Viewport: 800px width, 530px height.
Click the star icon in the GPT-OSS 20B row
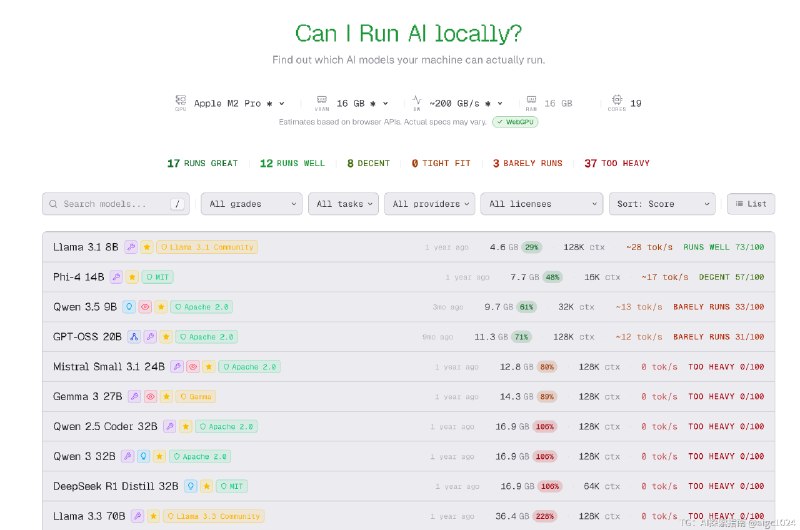coord(166,337)
